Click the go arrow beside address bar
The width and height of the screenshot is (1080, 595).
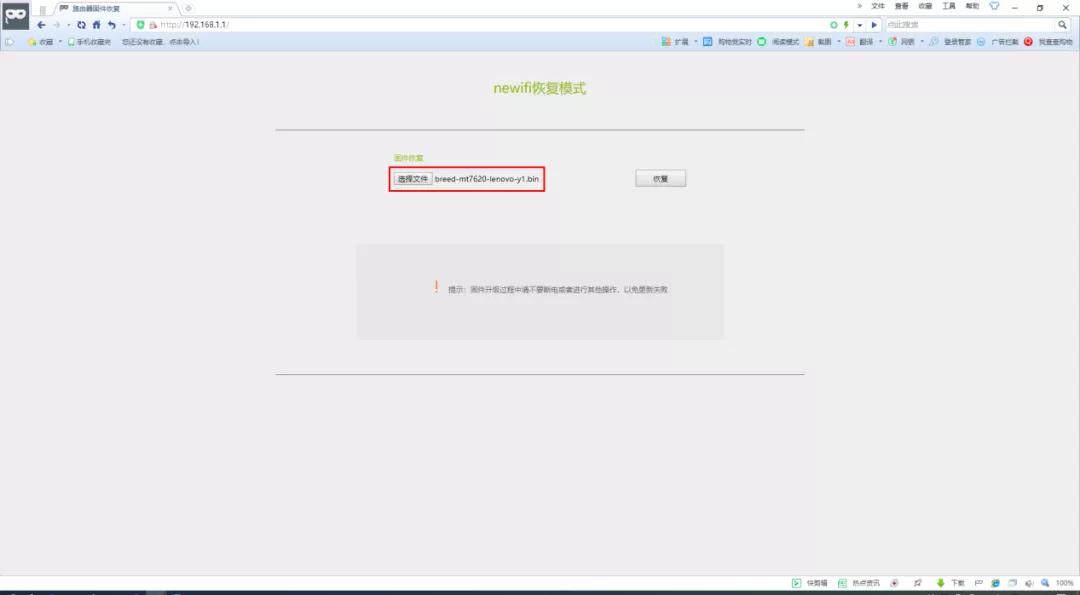click(874, 25)
